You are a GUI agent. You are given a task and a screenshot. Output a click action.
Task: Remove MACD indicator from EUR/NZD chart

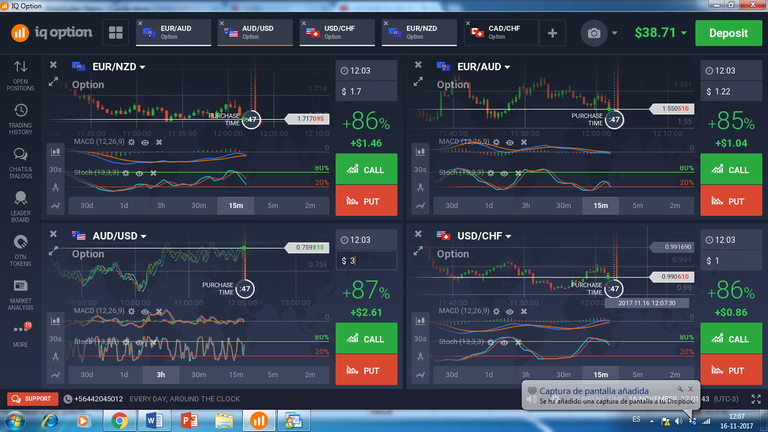[159, 142]
